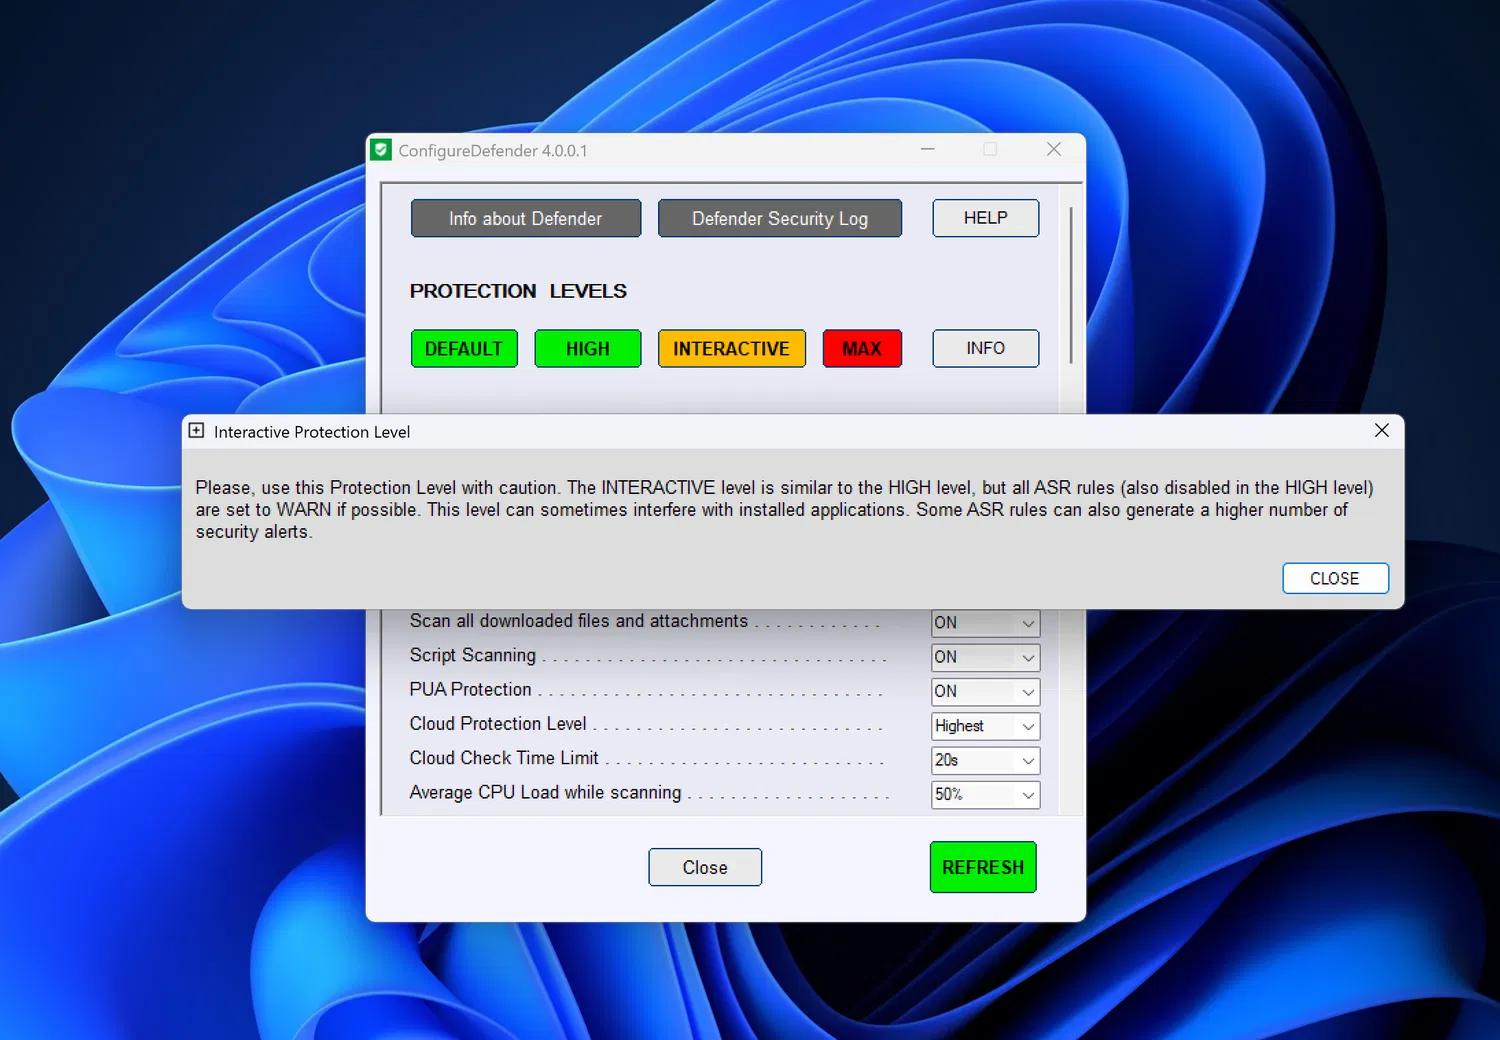
Task: Click the settings list vertical scrollbar
Action: tap(1071, 285)
